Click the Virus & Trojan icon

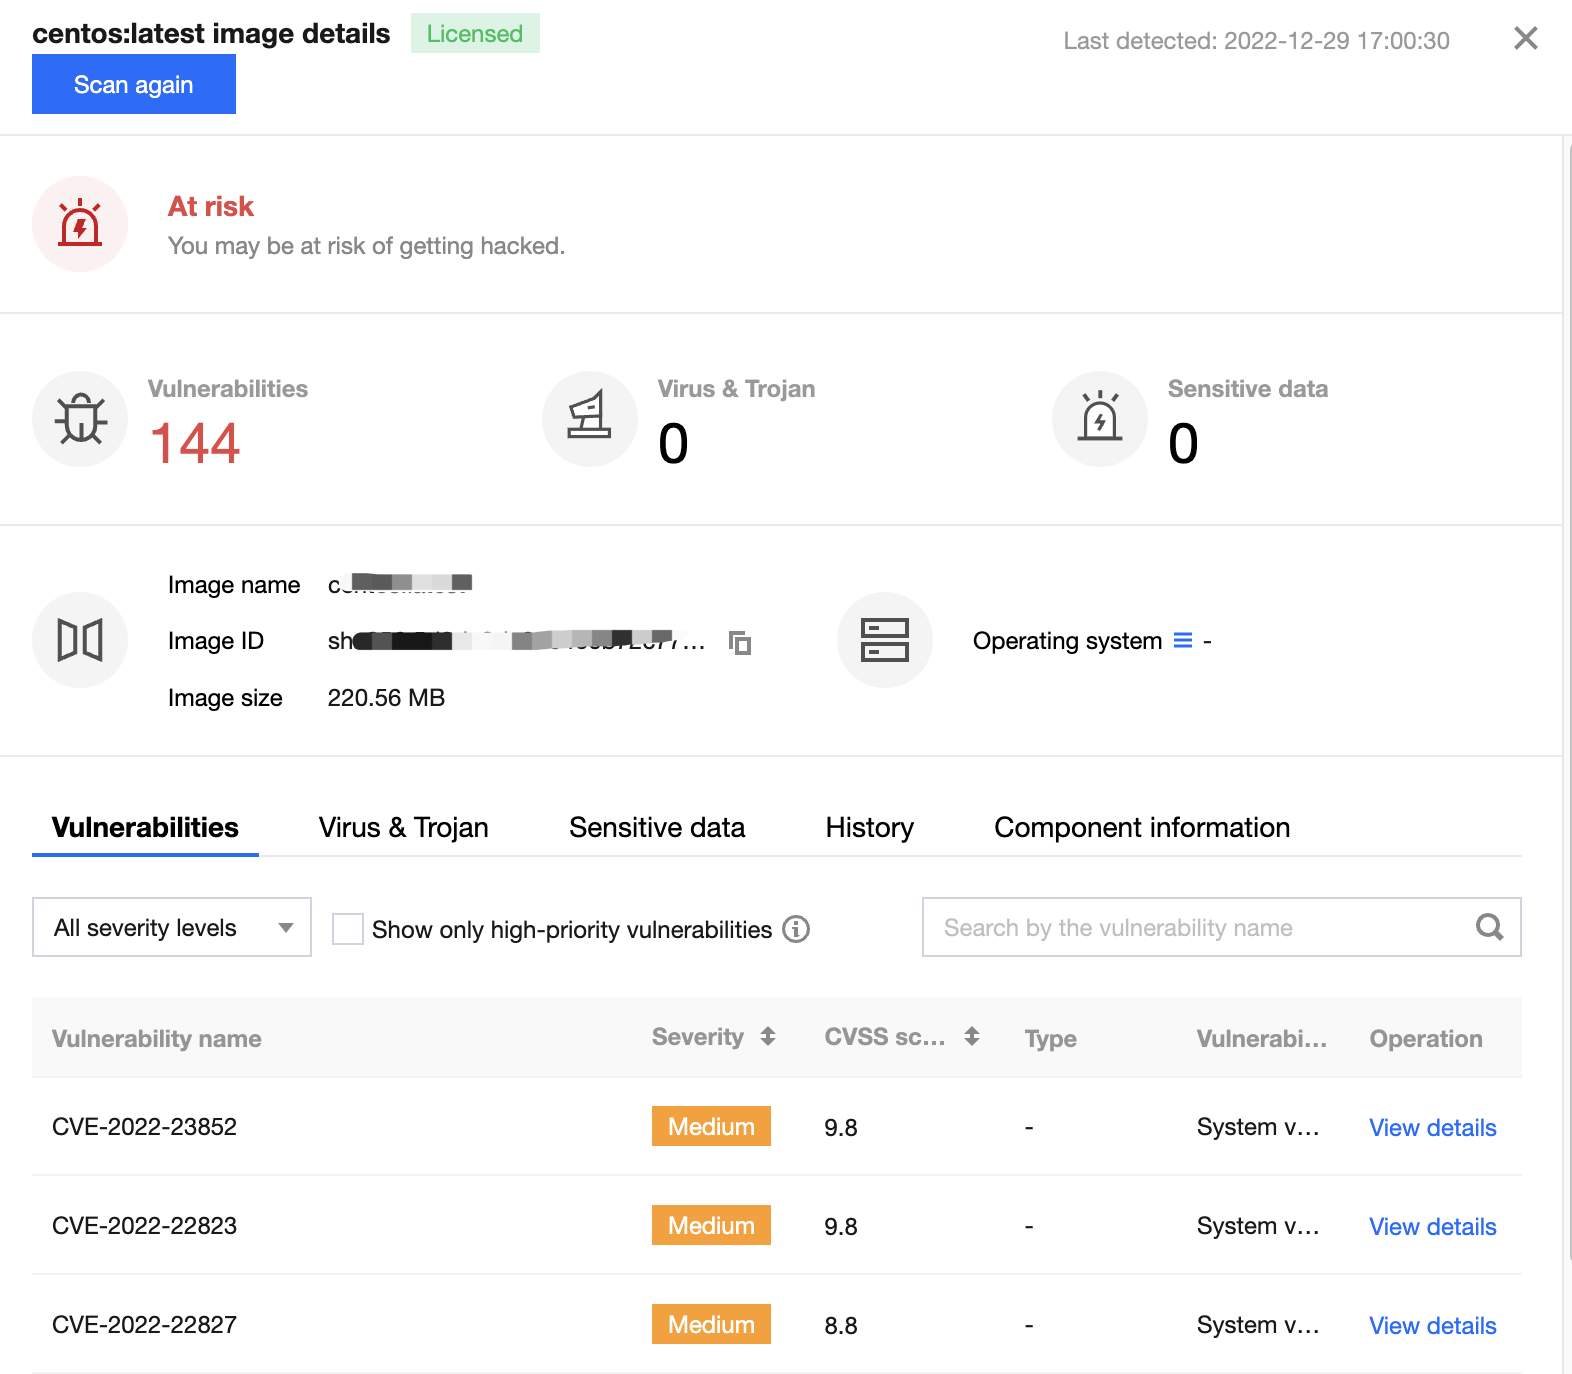click(x=590, y=419)
